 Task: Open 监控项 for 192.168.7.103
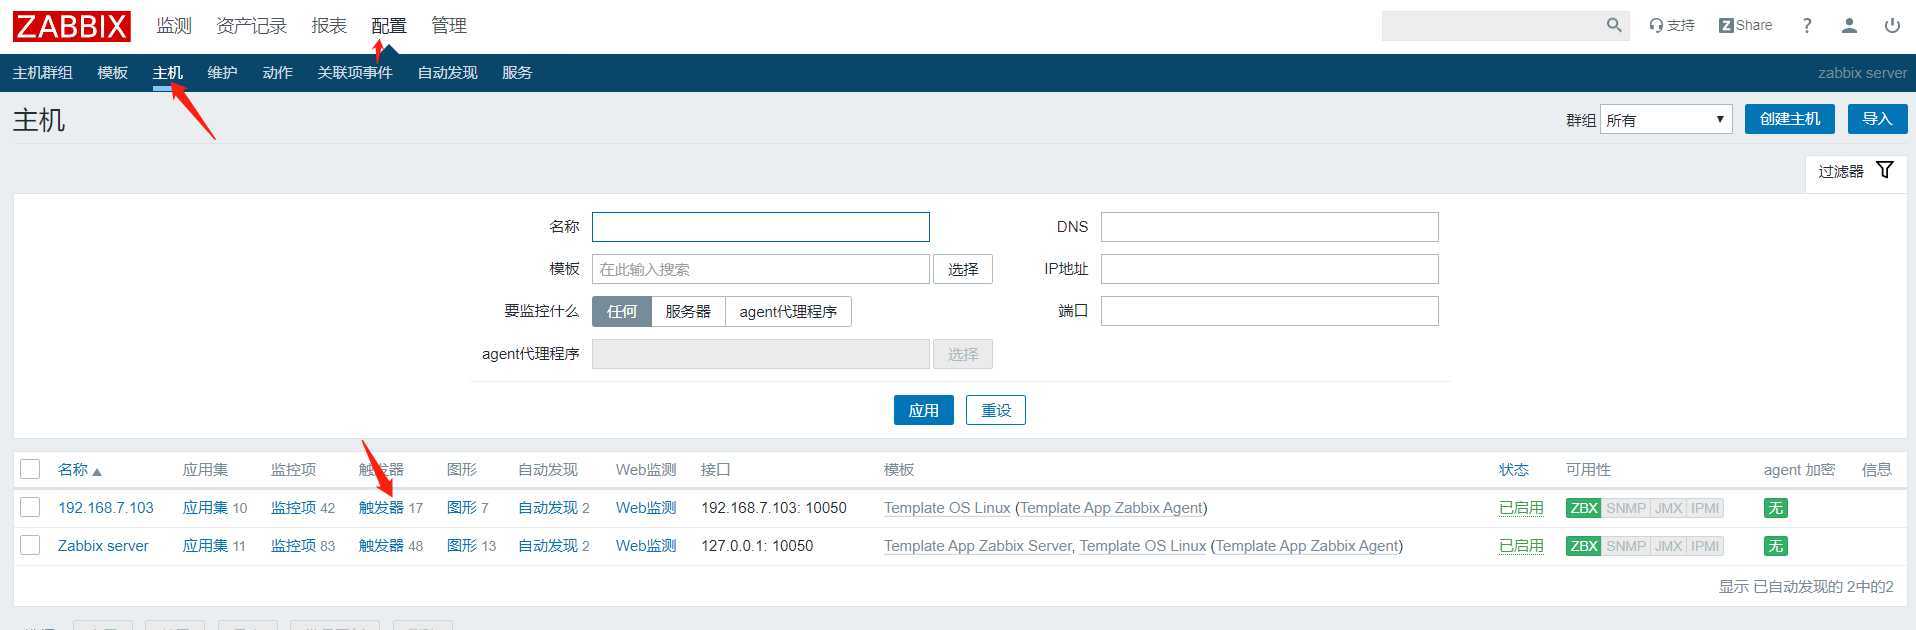tap(293, 507)
